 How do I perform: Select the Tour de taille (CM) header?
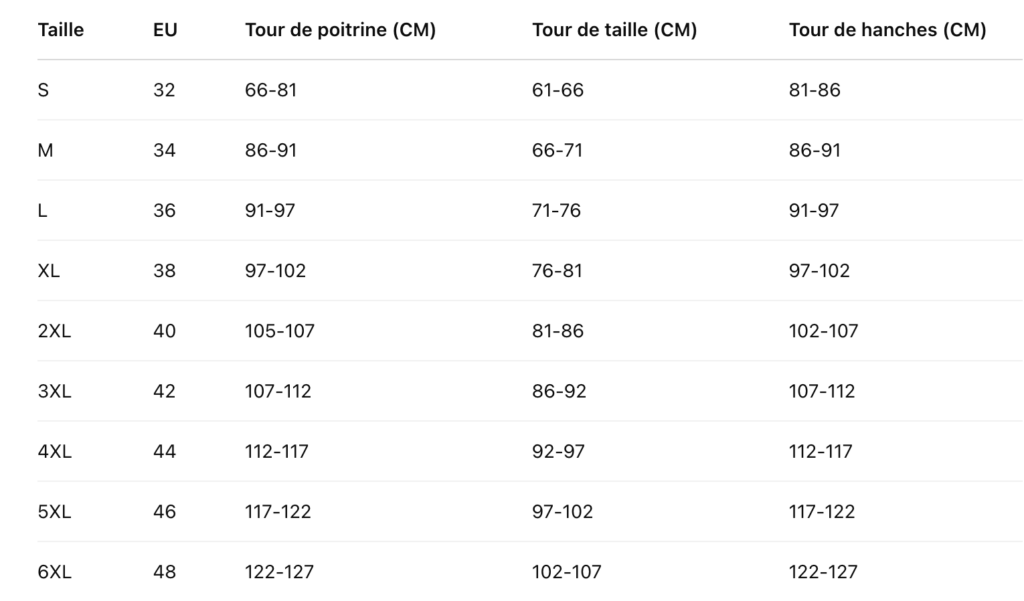click(614, 30)
